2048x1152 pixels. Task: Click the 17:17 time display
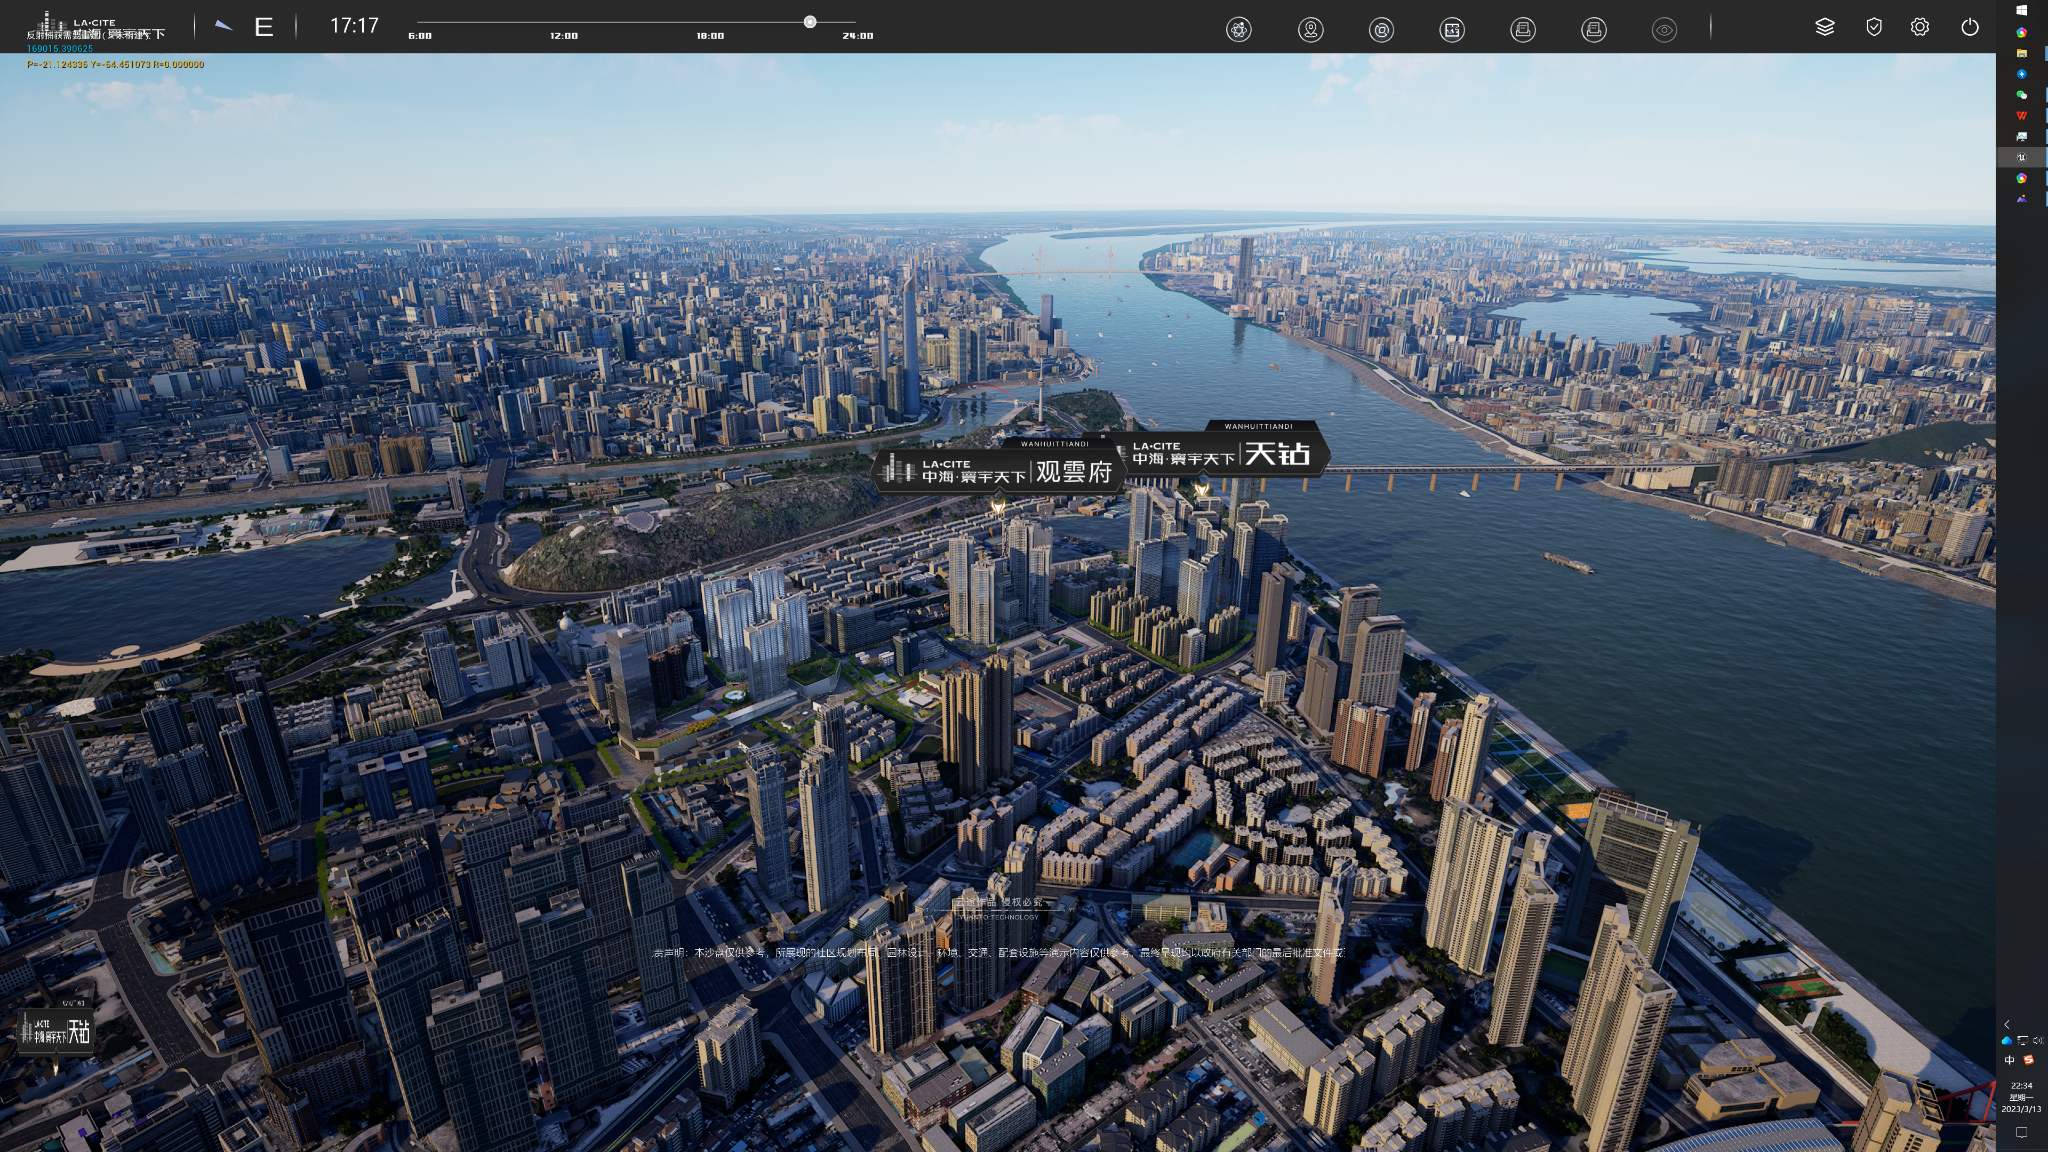pyautogui.click(x=355, y=26)
